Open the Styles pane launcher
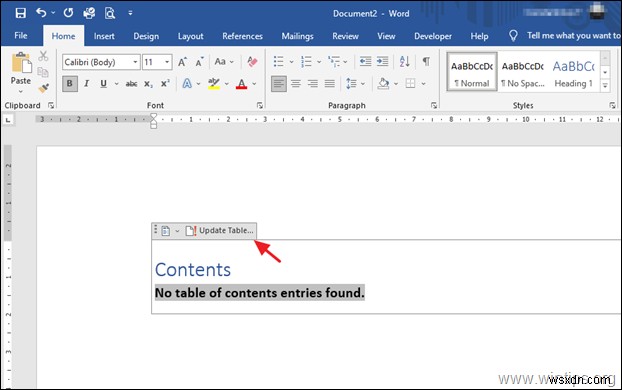The image size is (622, 390). [612, 105]
